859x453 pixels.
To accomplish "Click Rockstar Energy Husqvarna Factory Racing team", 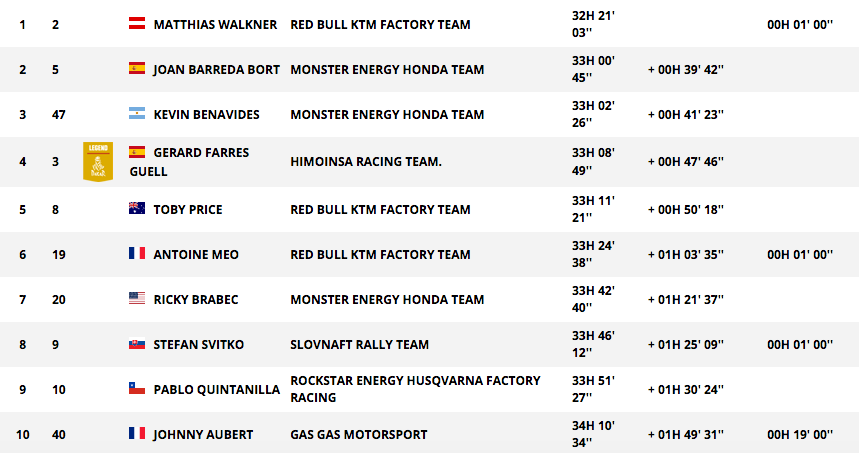I will click(x=415, y=389).
